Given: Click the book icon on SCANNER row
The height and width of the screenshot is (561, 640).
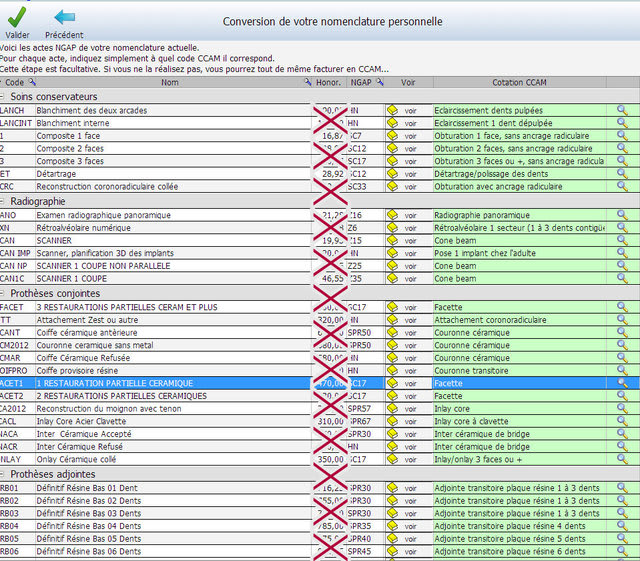Looking at the screenshot, I should tap(393, 240).
